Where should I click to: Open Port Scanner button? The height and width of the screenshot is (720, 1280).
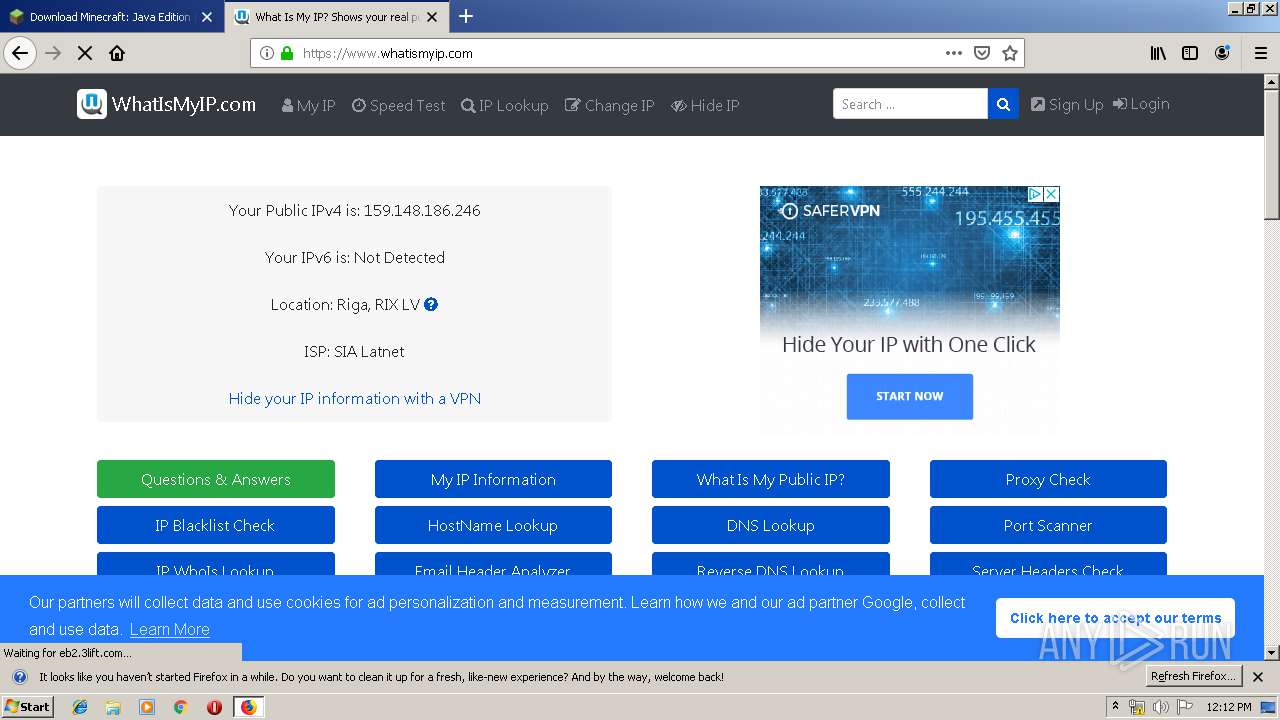pyautogui.click(x=1048, y=525)
